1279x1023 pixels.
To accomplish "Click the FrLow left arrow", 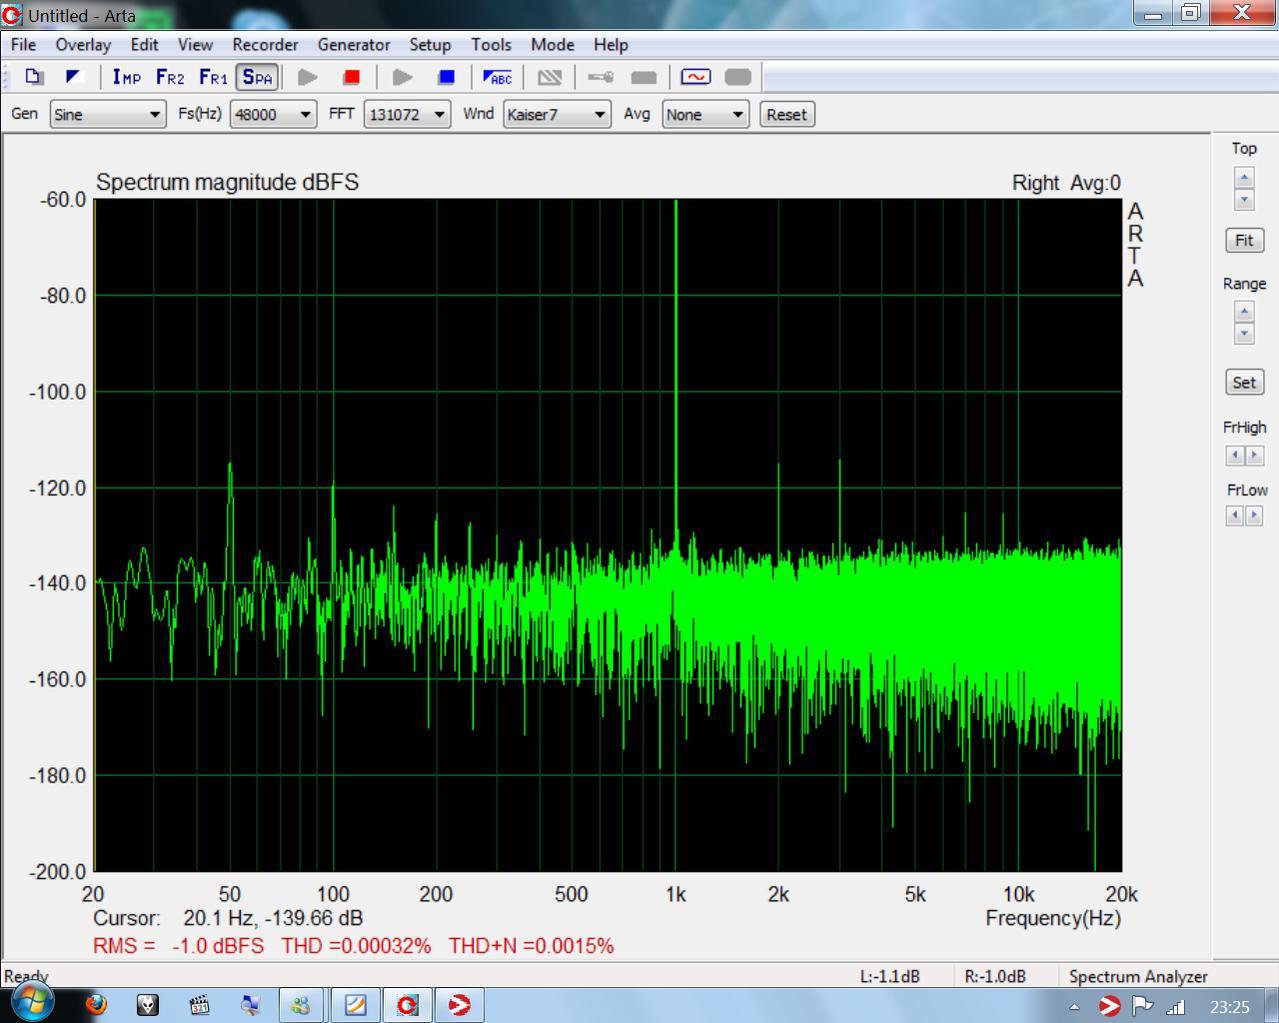I will pyautogui.click(x=1235, y=515).
